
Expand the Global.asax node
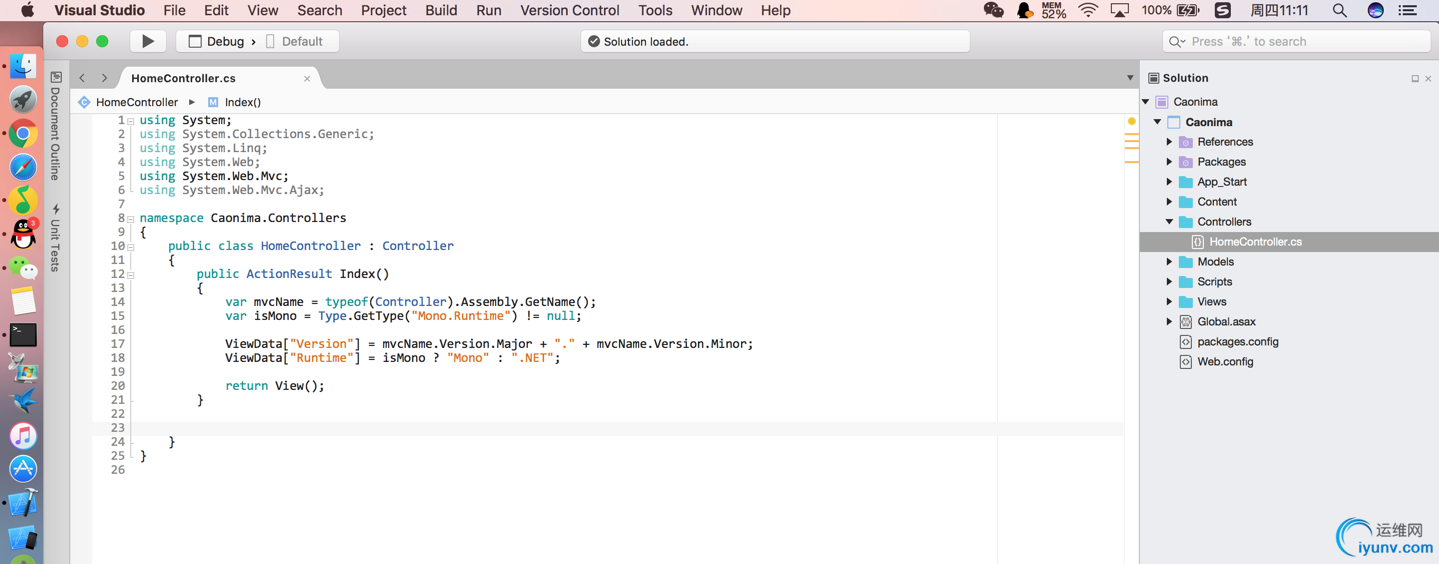1169,322
